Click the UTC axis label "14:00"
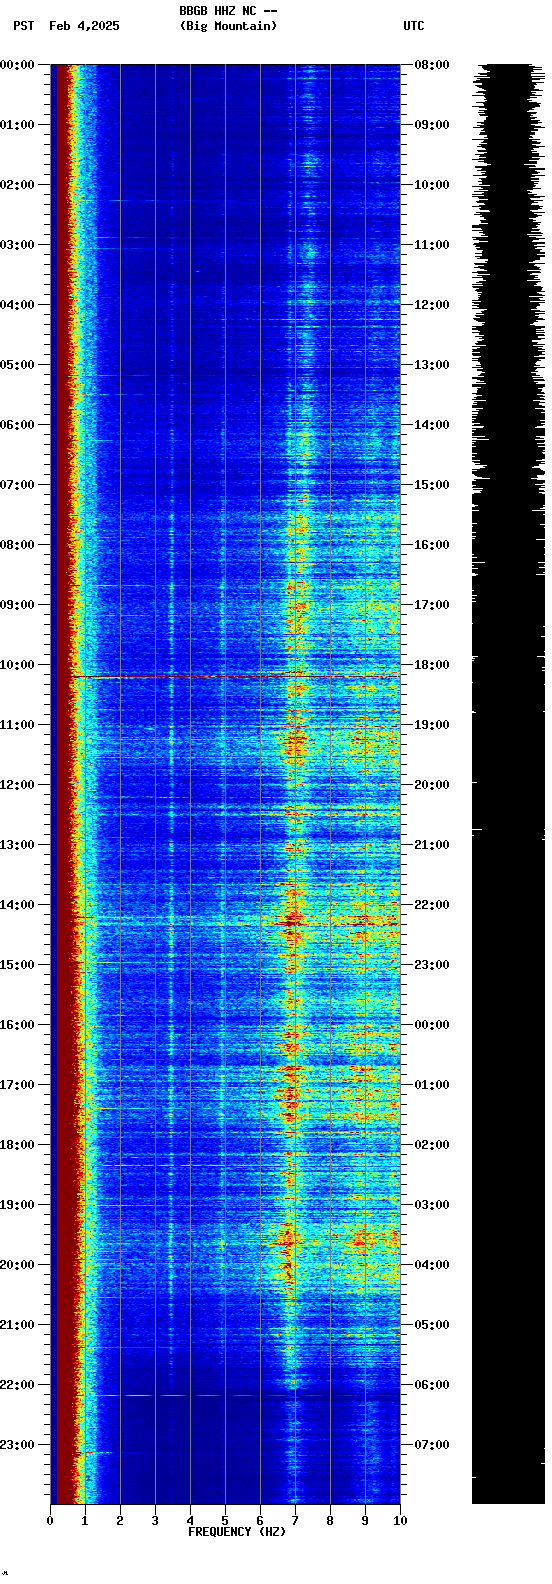This screenshot has width=552, height=1584. (x=431, y=425)
